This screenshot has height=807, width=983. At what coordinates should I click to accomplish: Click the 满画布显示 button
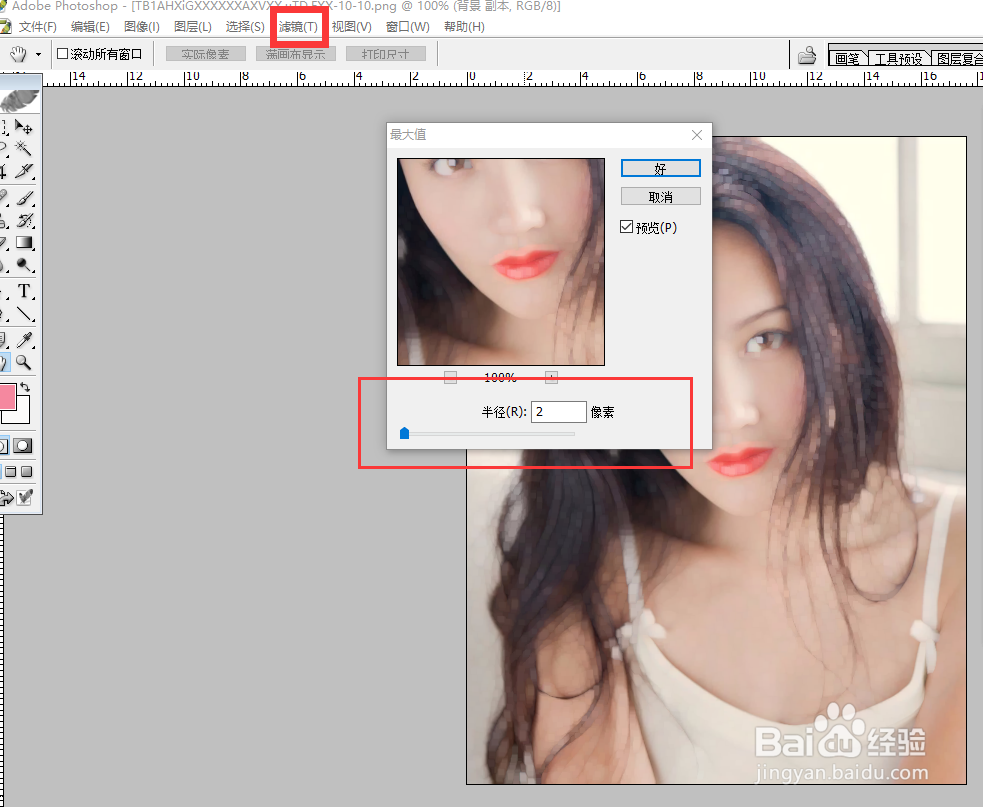[x=295, y=54]
